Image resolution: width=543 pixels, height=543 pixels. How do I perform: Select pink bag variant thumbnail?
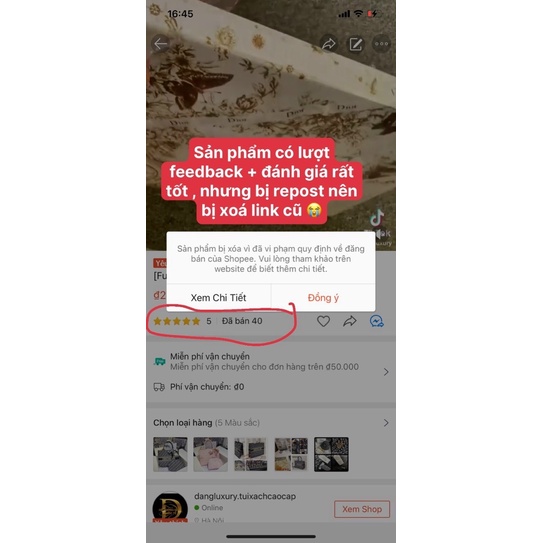211,454
